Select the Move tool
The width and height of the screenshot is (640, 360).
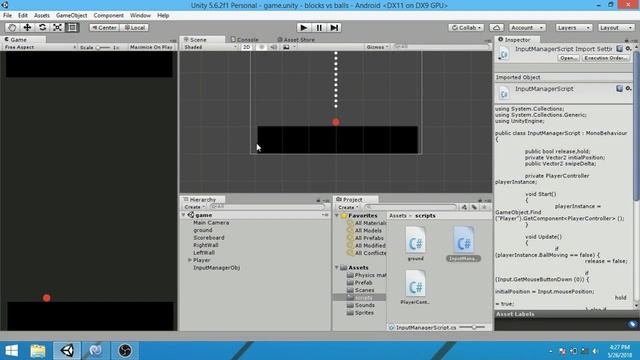(x=27, y=27)
